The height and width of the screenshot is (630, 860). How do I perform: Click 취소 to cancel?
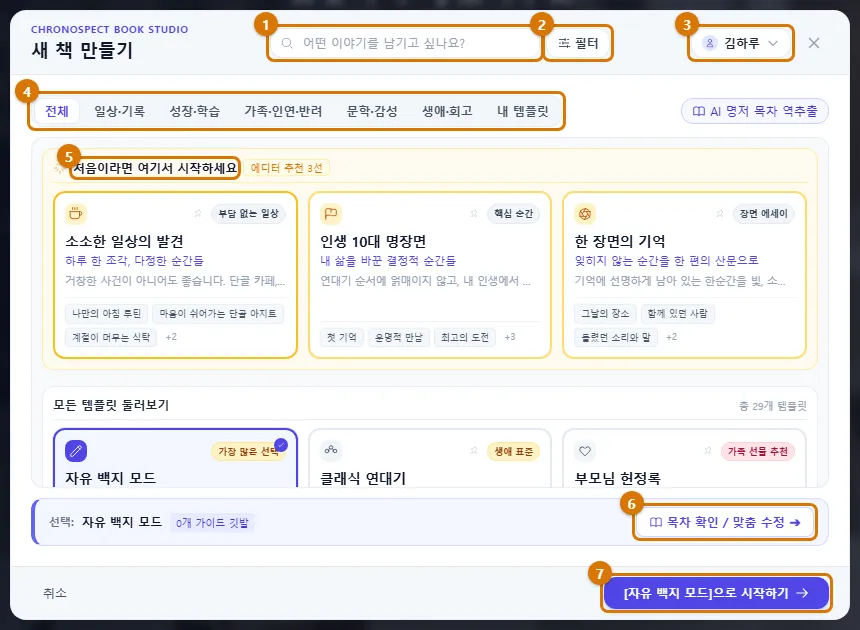(55, 593)
